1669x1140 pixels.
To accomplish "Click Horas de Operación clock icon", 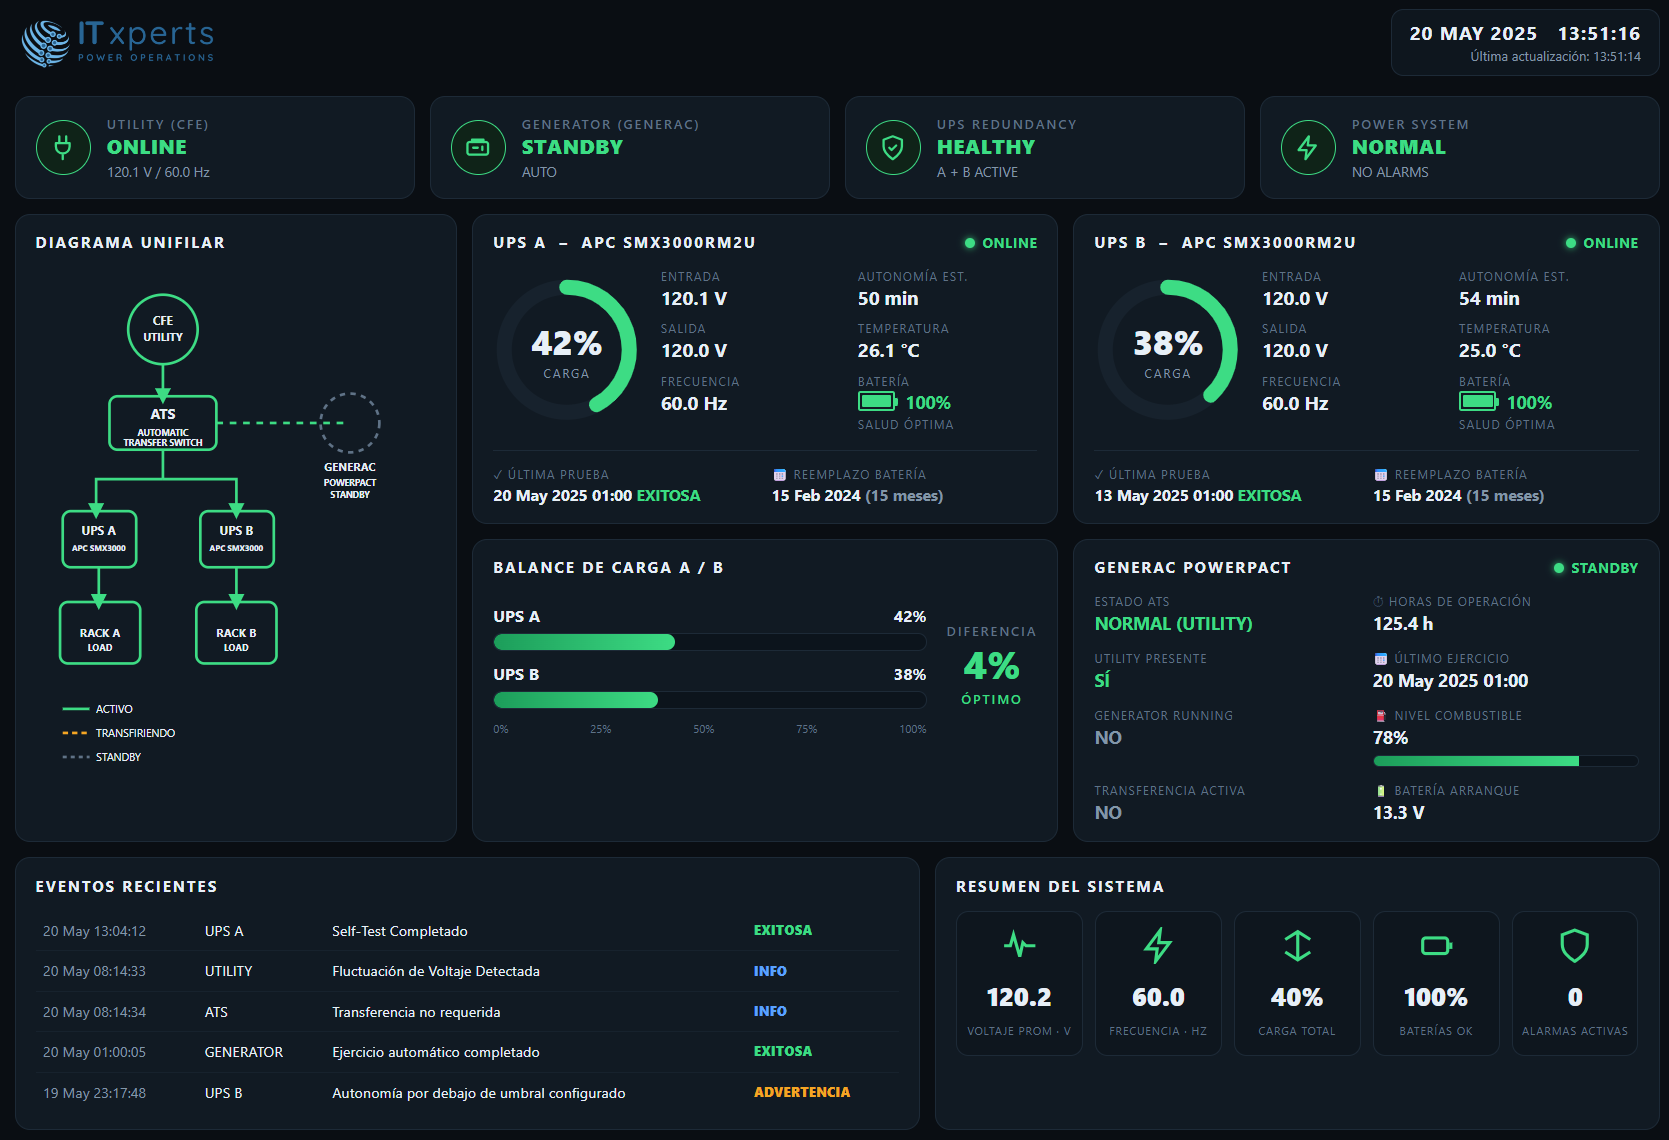I will [1379, 602].
